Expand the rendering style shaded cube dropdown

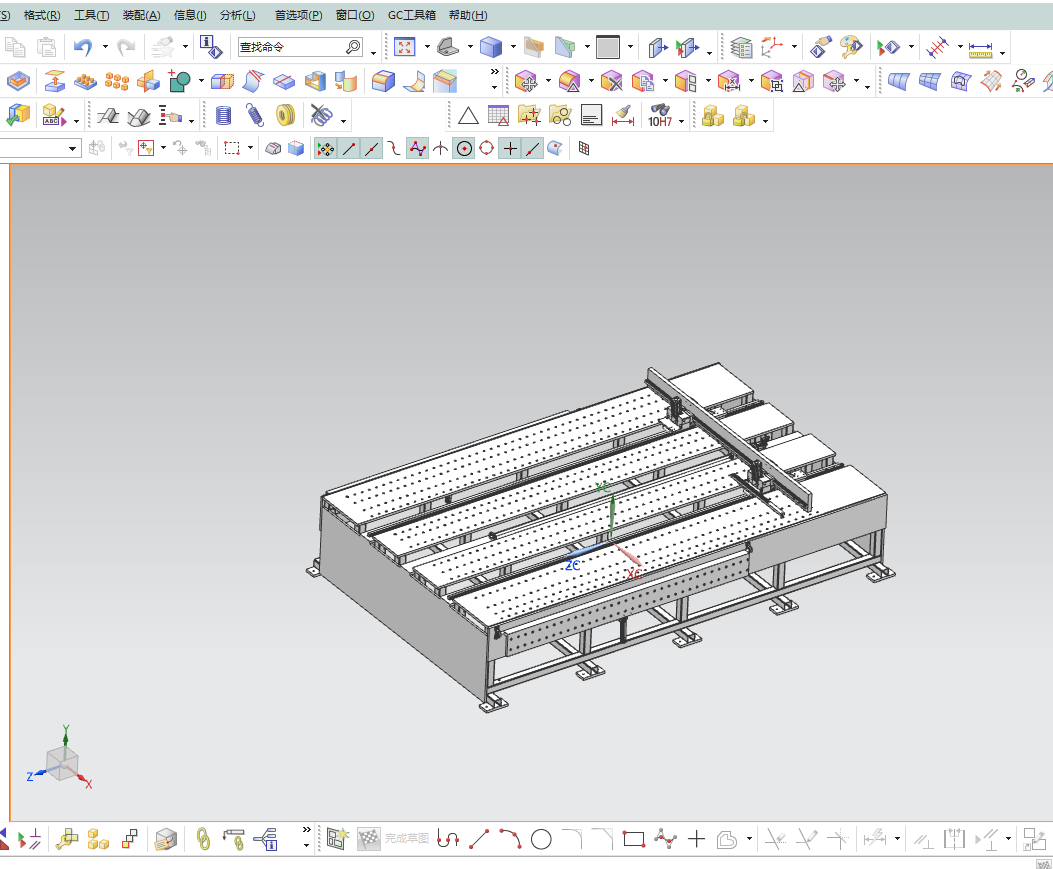[x=513, y=47]
